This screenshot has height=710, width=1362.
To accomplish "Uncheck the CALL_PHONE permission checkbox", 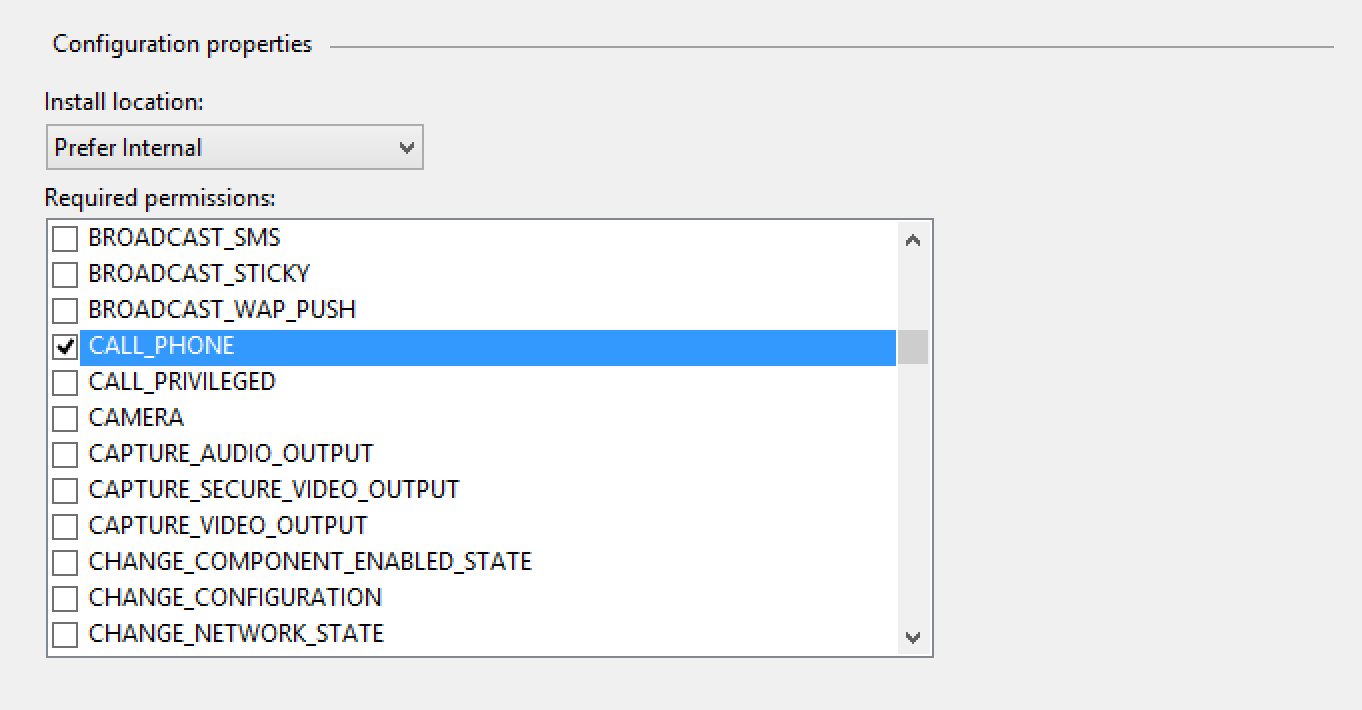I will click(x=65, y=347).
